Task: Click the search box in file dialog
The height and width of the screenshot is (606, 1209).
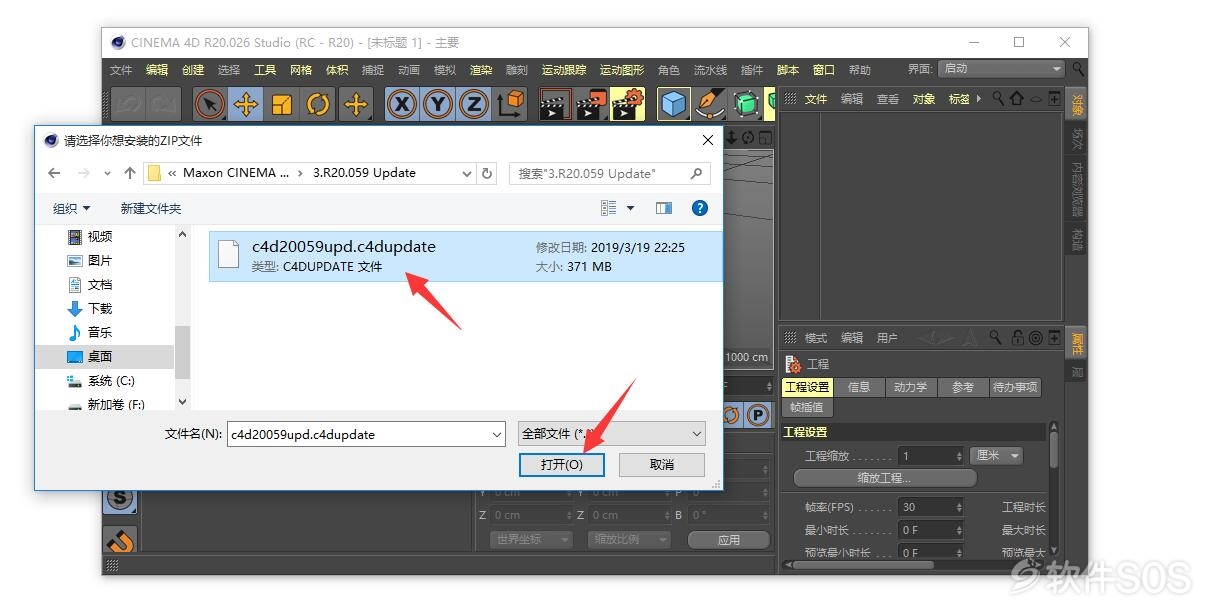Action: [x=610, y=173]
